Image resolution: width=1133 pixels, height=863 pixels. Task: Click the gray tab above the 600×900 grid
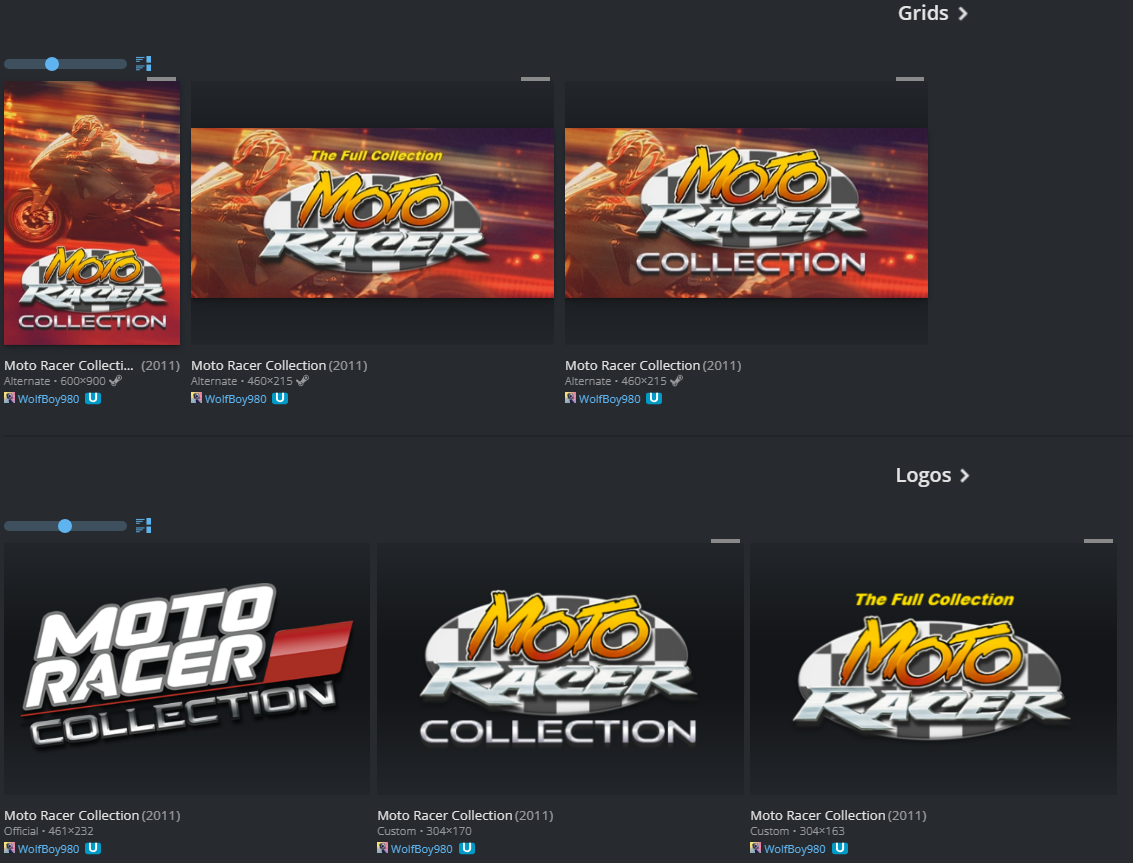(161, 79)
